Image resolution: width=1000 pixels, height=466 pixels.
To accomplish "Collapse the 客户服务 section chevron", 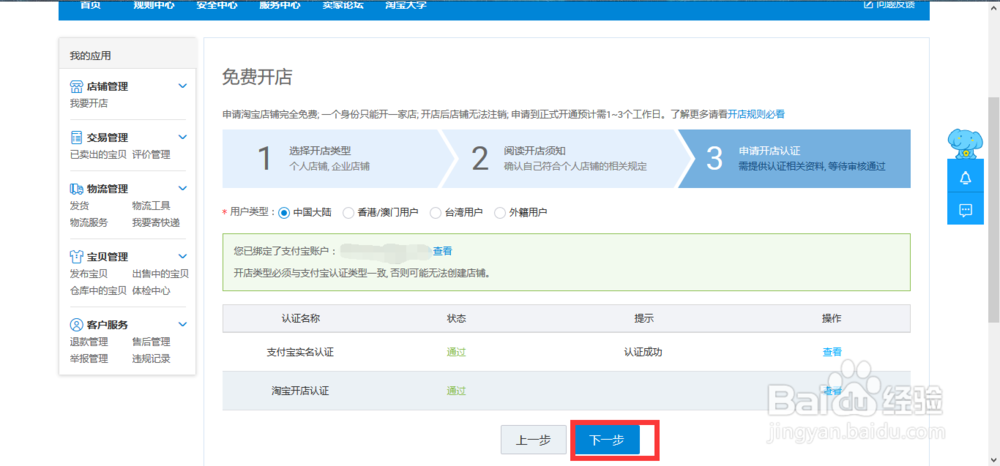I will pos(182,324).
